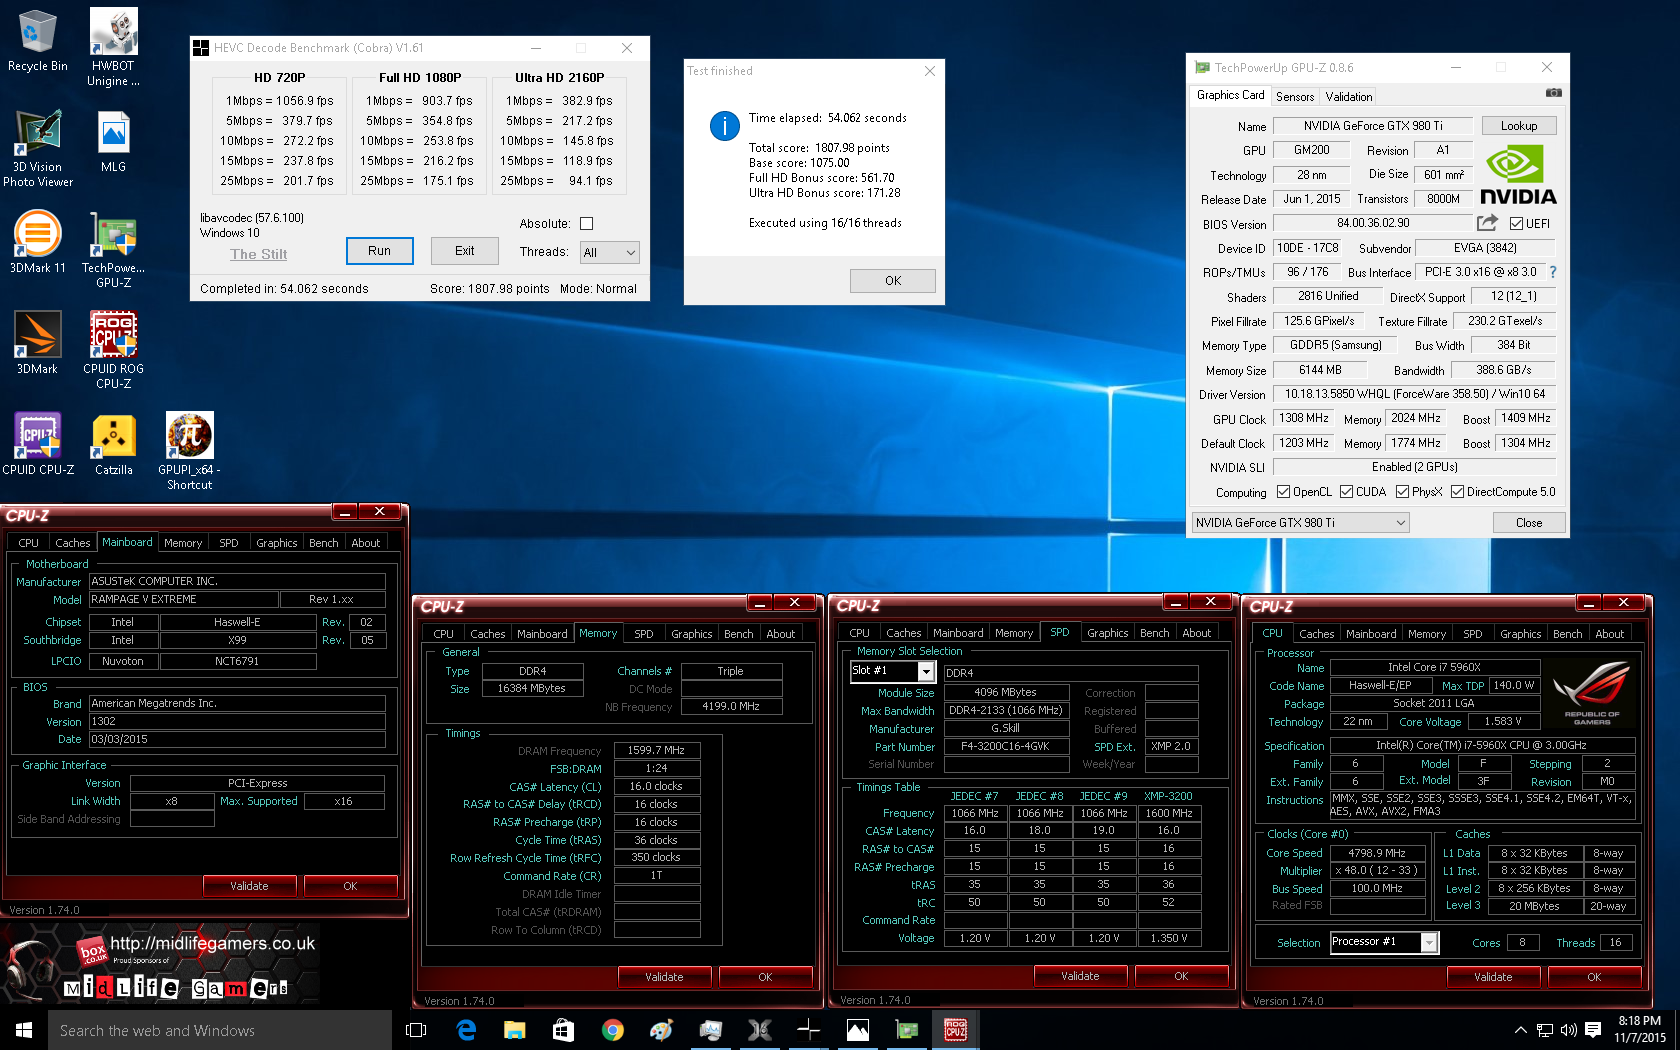Click Close button in GPU-Z
The image size is (1680, 1050).
[x=1528, y=523]
